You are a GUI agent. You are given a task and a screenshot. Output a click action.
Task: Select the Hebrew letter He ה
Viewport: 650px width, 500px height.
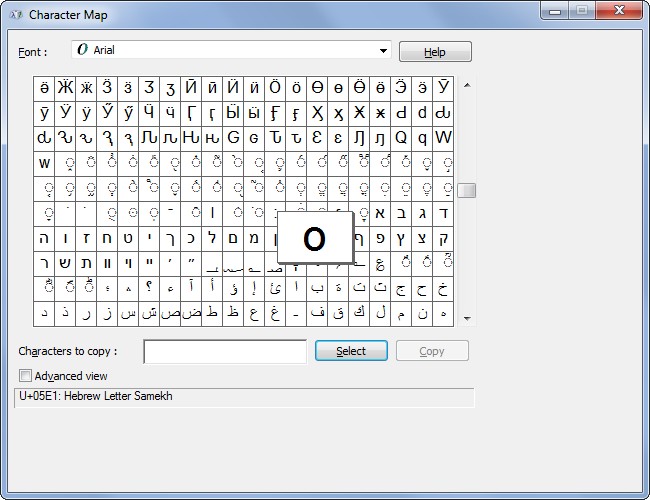[x=44, y=238]
